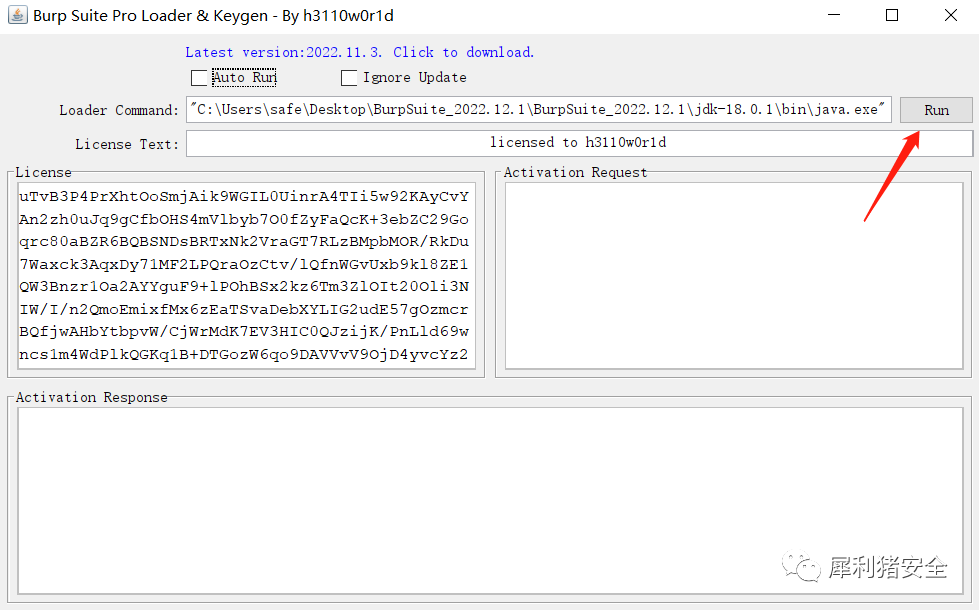Click the license line starting ncs1m4WdPlk
This screenshot has height=610, width=979.
[x=244, y=355]
